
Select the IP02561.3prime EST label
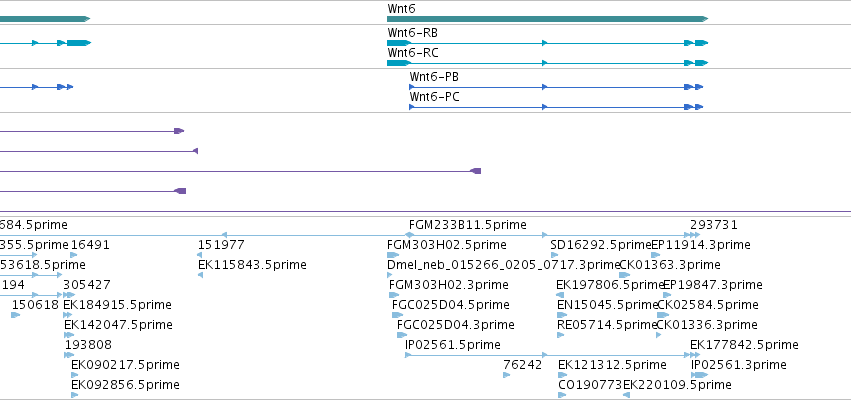739,365
